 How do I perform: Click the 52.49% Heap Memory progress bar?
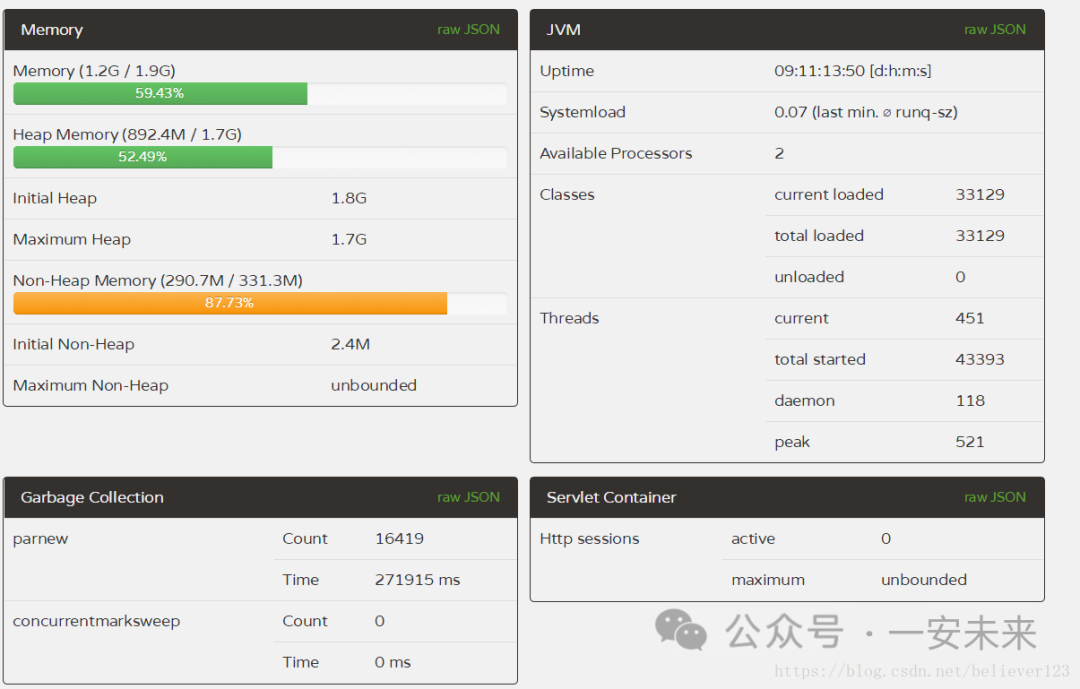(260, 157)
